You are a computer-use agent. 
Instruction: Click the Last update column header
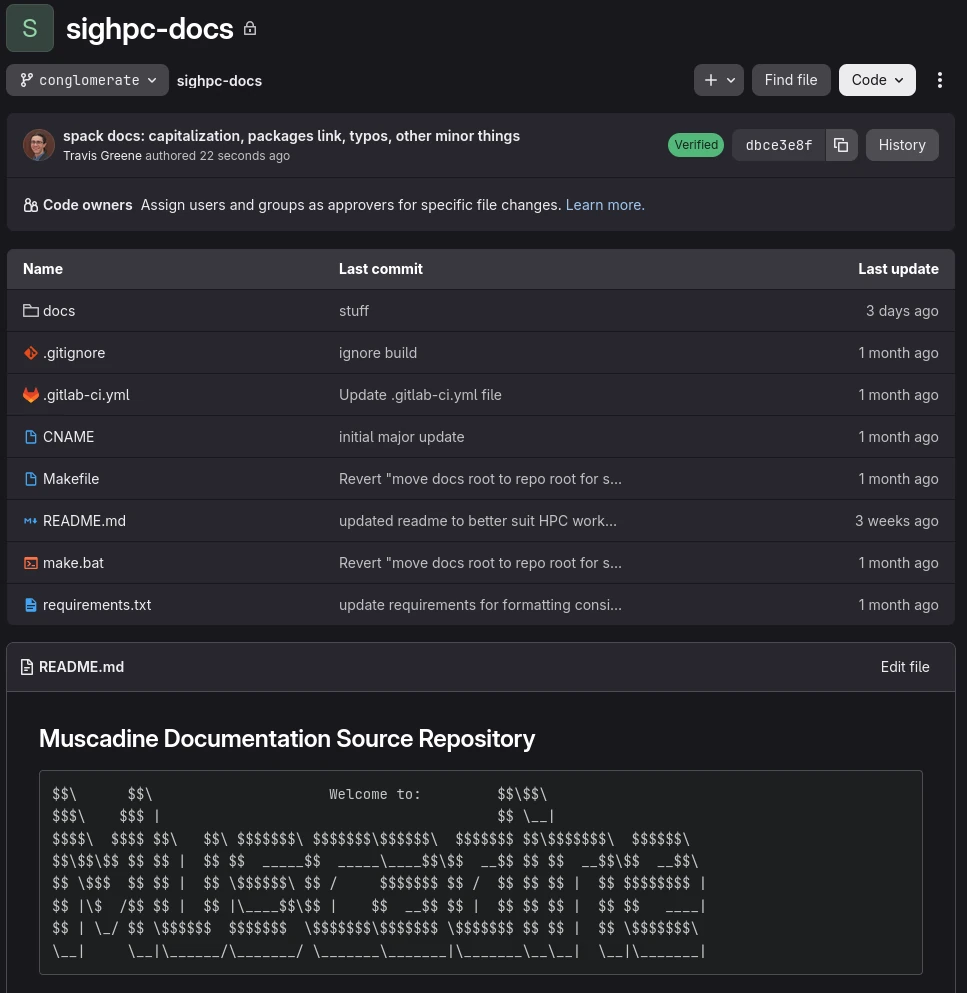898,269
